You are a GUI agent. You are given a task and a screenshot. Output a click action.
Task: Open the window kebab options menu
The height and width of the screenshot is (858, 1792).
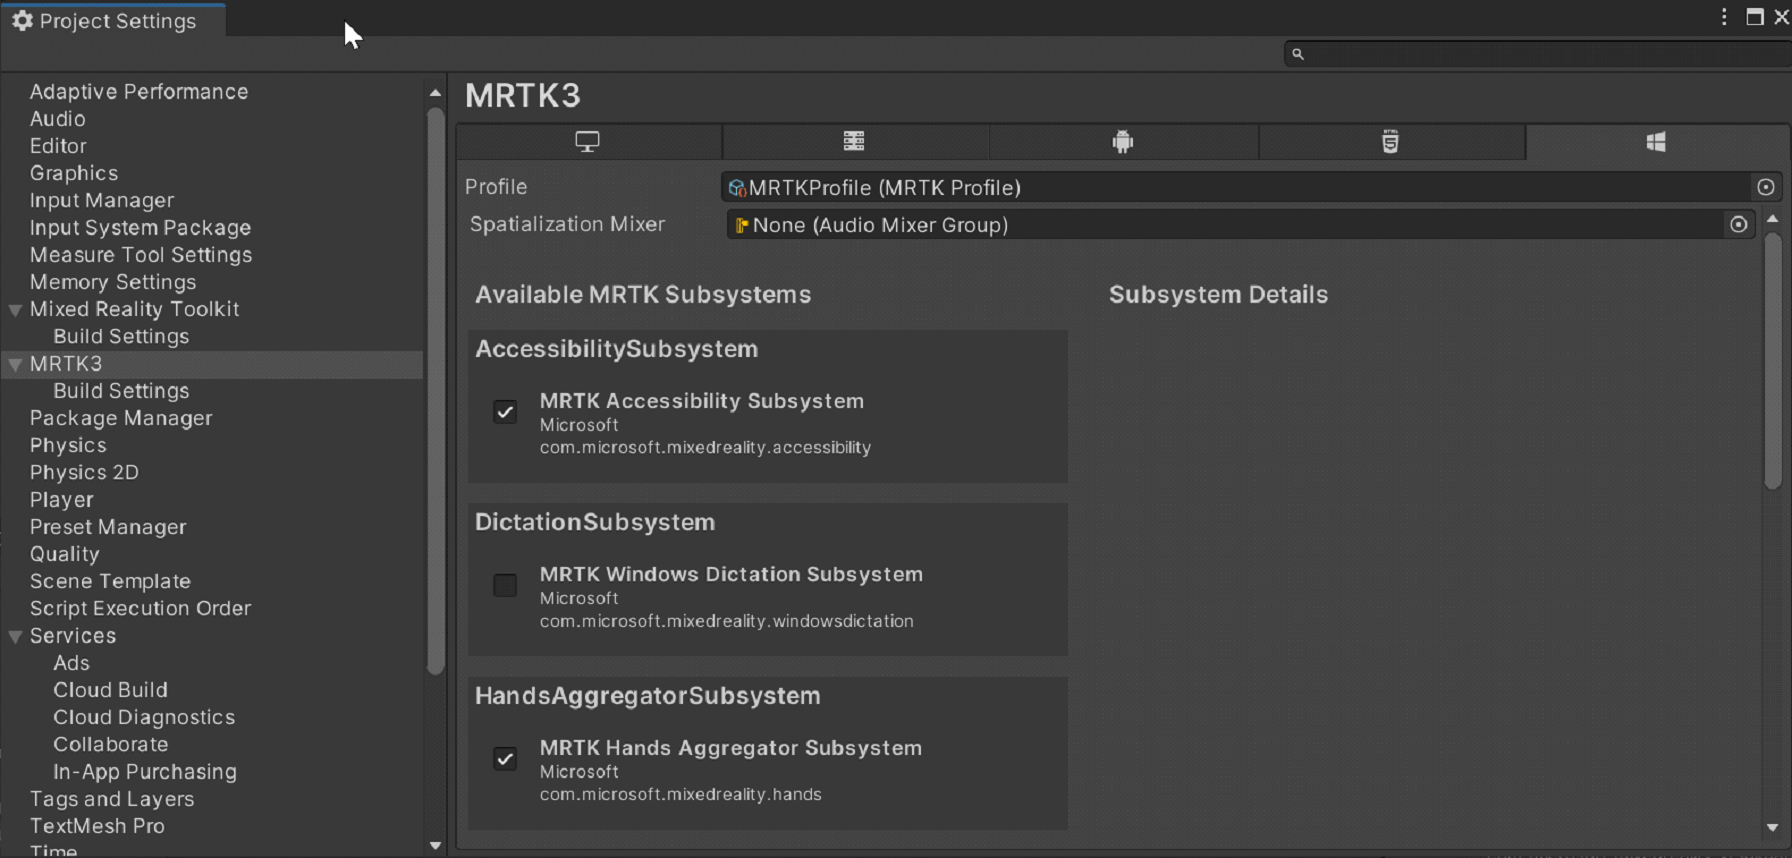[1724, 17]
